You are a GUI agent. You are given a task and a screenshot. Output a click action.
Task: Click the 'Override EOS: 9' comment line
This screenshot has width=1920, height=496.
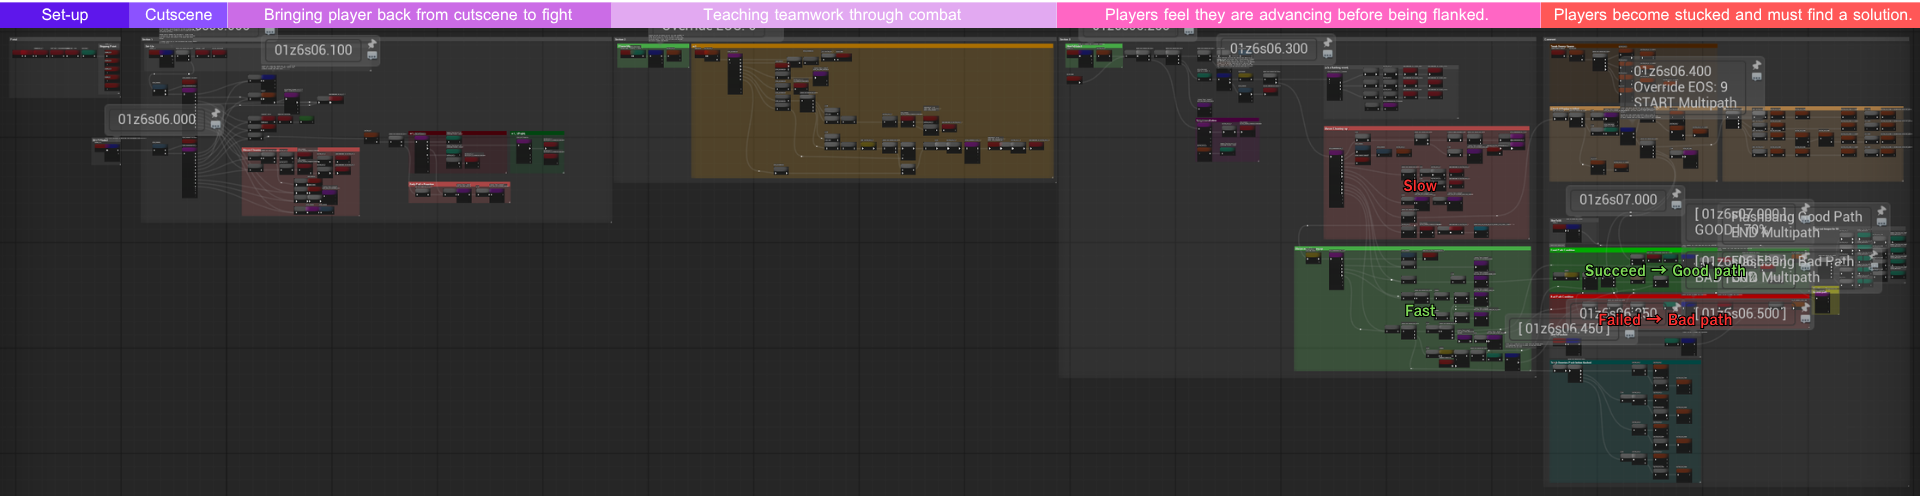coord(1680,87)
